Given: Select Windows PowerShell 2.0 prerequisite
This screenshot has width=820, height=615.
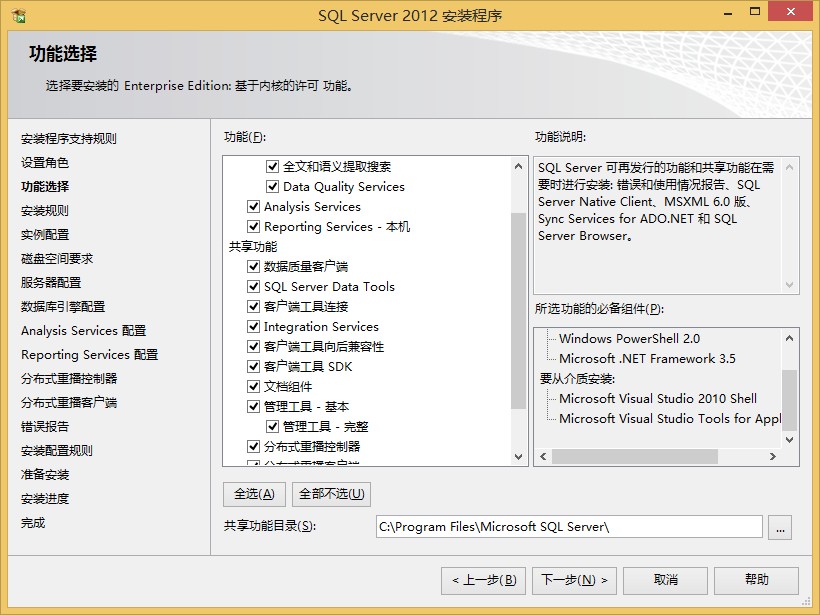Looking at the screenshot, I should click(x=629, y=339).
